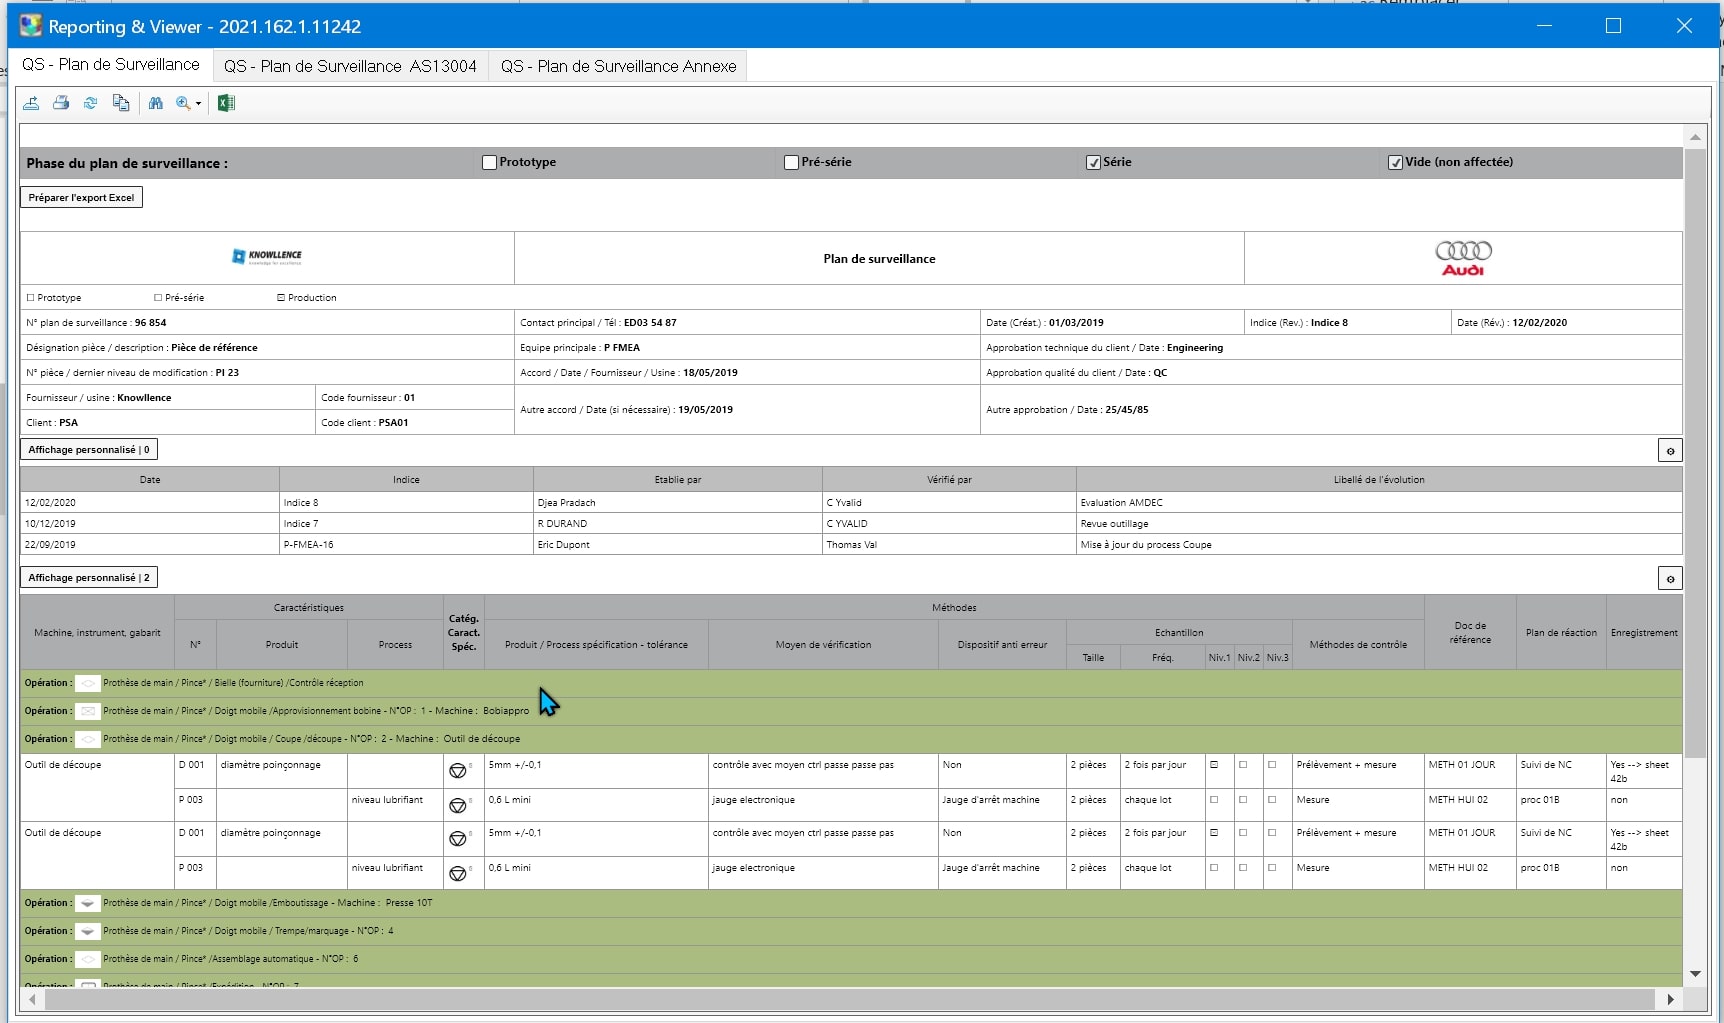Click Revue outillage evolution label
The height and width of the screenshot is (1023, 1724).
tap(1114, 524)
